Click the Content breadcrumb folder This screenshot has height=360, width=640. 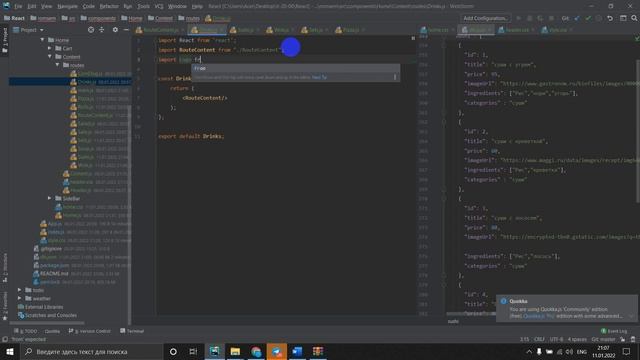tap(160, 18)
